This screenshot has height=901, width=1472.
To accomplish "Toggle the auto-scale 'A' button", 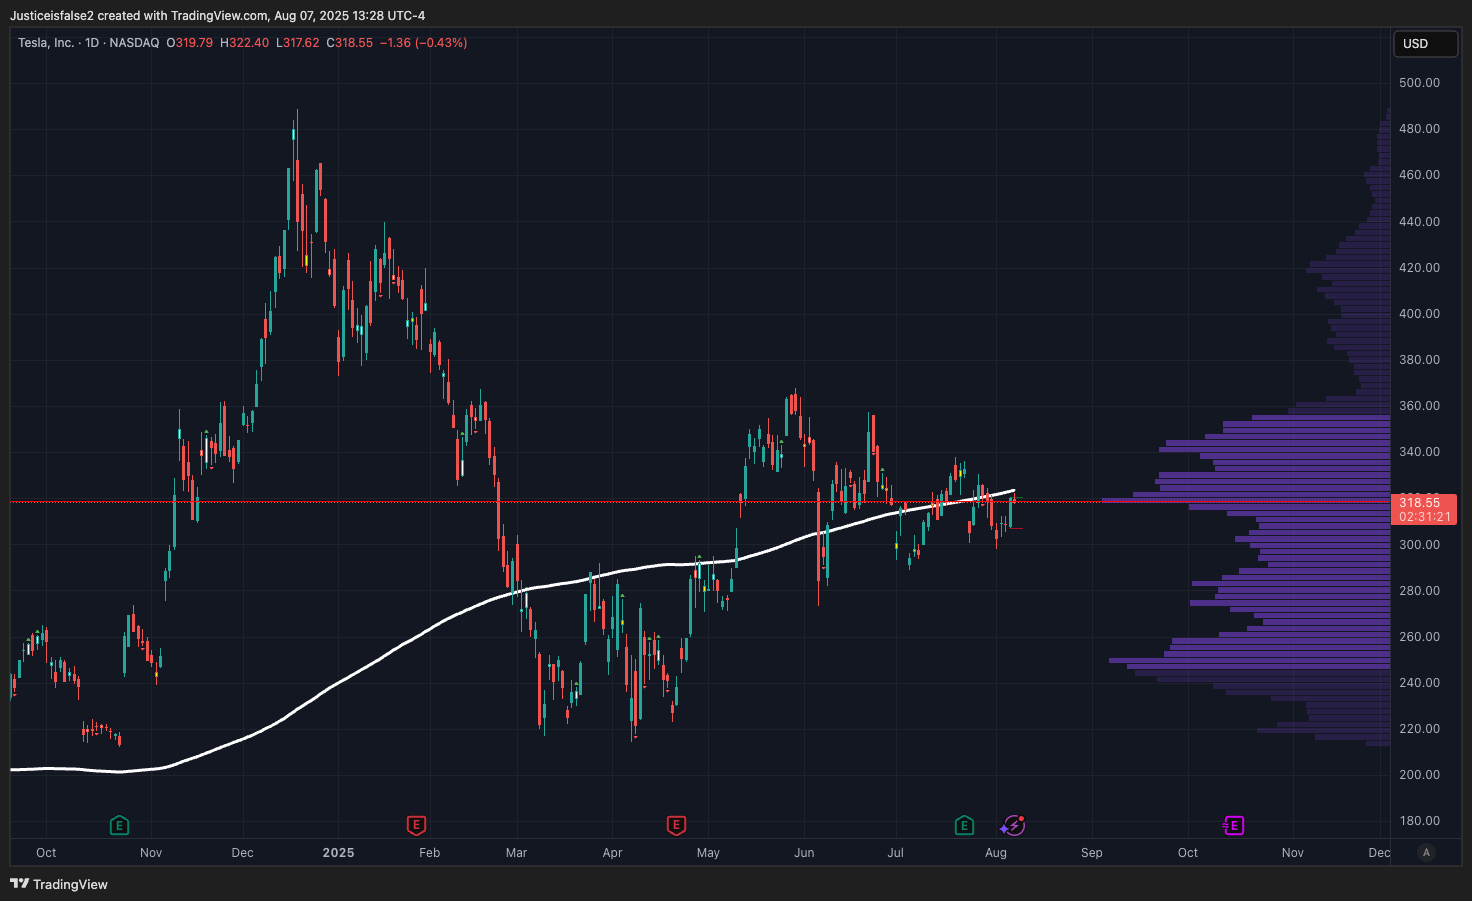I will click(x=1426, y=852).
